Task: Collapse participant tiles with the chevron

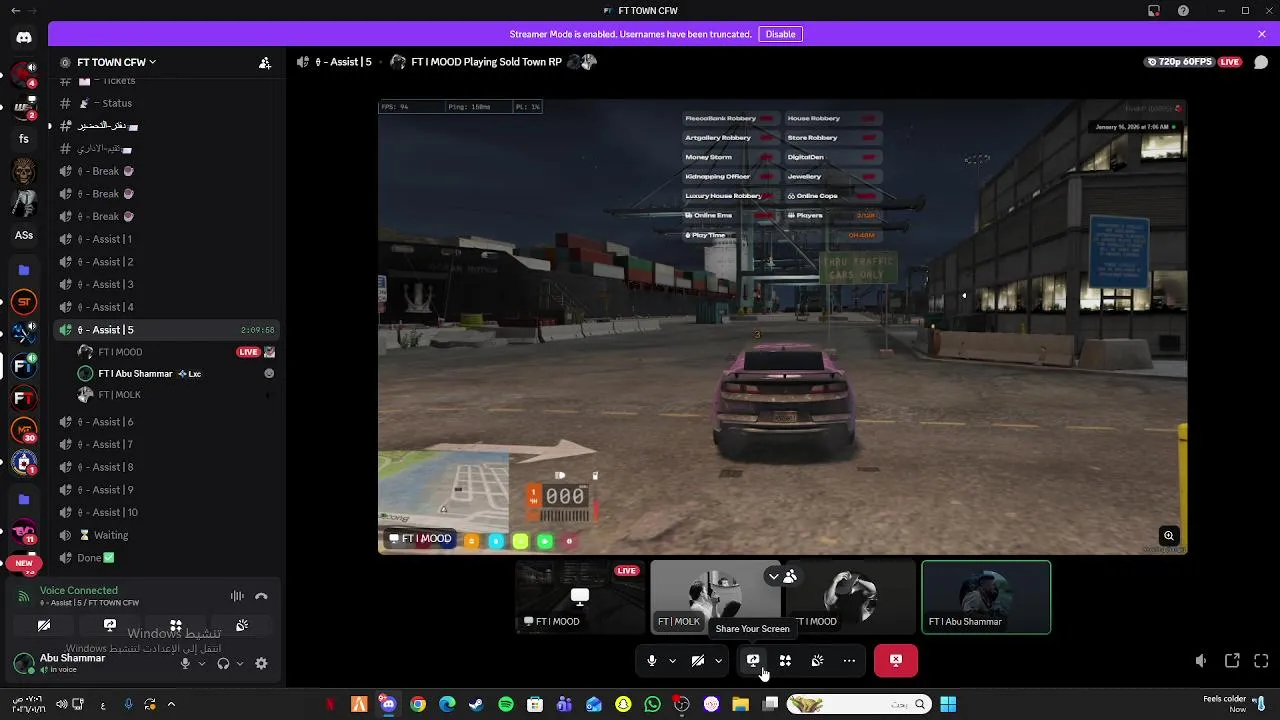Action: [773, 576]
